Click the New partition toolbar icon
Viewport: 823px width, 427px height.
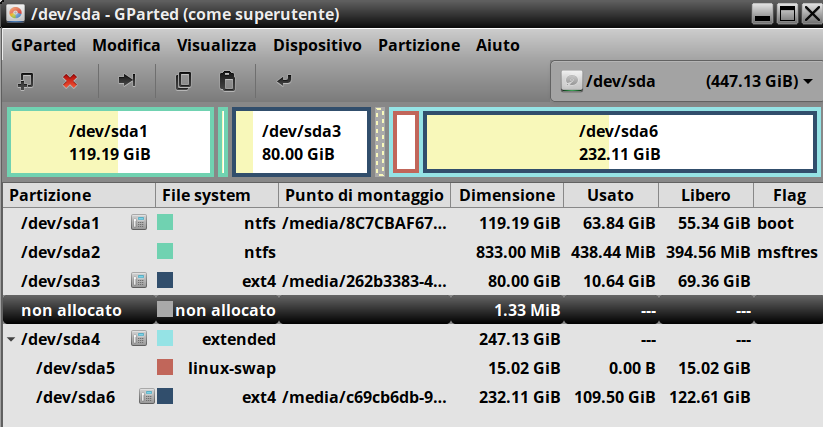pyautogui.click(x=25, y=81)
